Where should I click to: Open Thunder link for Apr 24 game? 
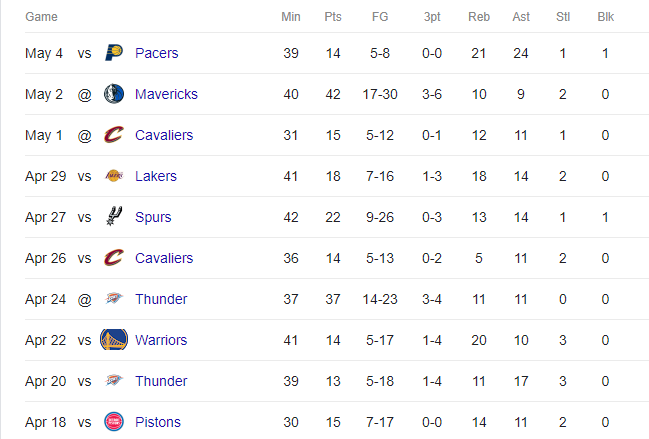pos(161,299)
